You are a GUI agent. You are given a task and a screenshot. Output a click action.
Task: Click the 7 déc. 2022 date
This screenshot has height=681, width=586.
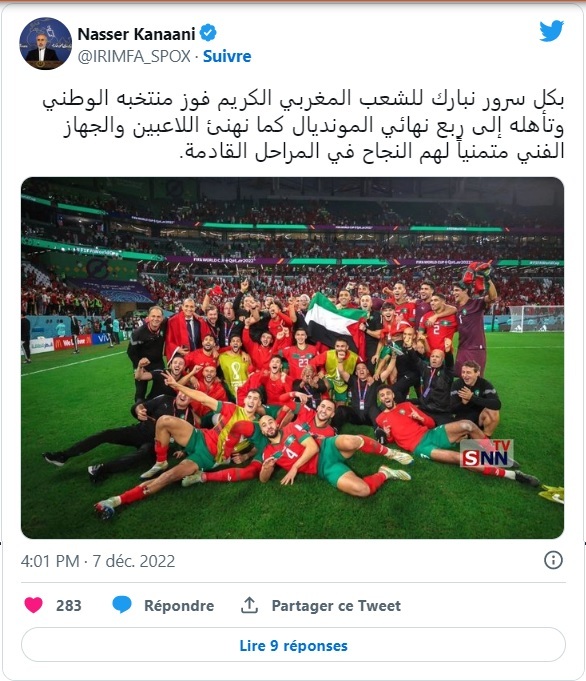(134, 561)
